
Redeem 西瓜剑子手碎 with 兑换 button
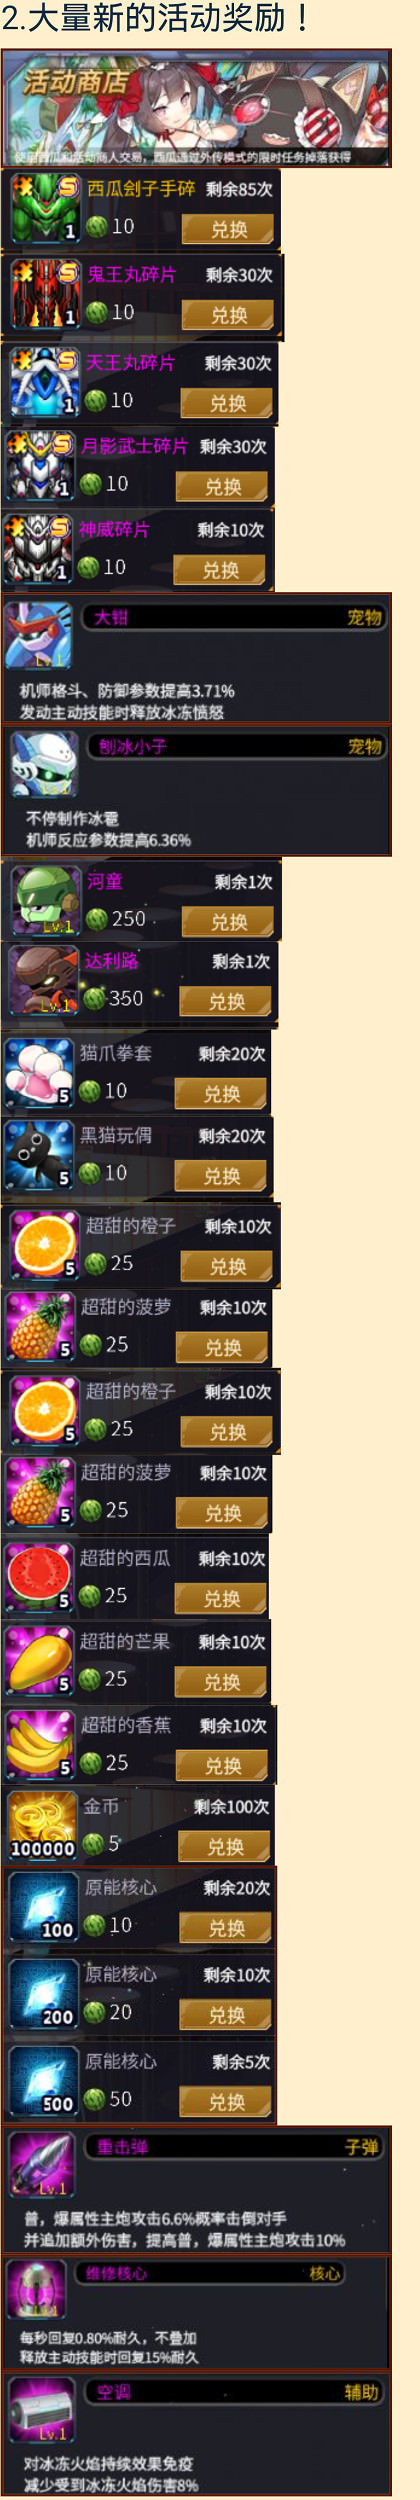click(x=228, y=229)
